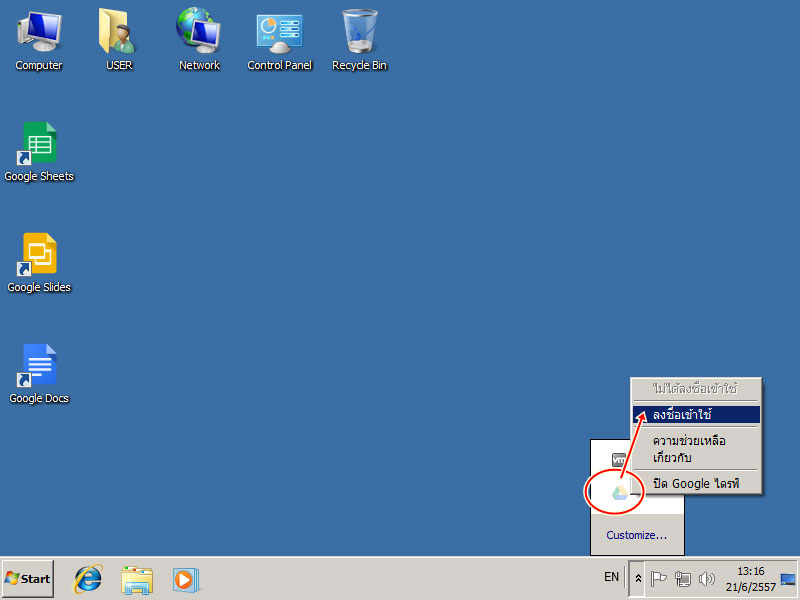This screenshot has width=800, height=600.
Task: Click the Action Center flag icon
Action: coord(659,579)
